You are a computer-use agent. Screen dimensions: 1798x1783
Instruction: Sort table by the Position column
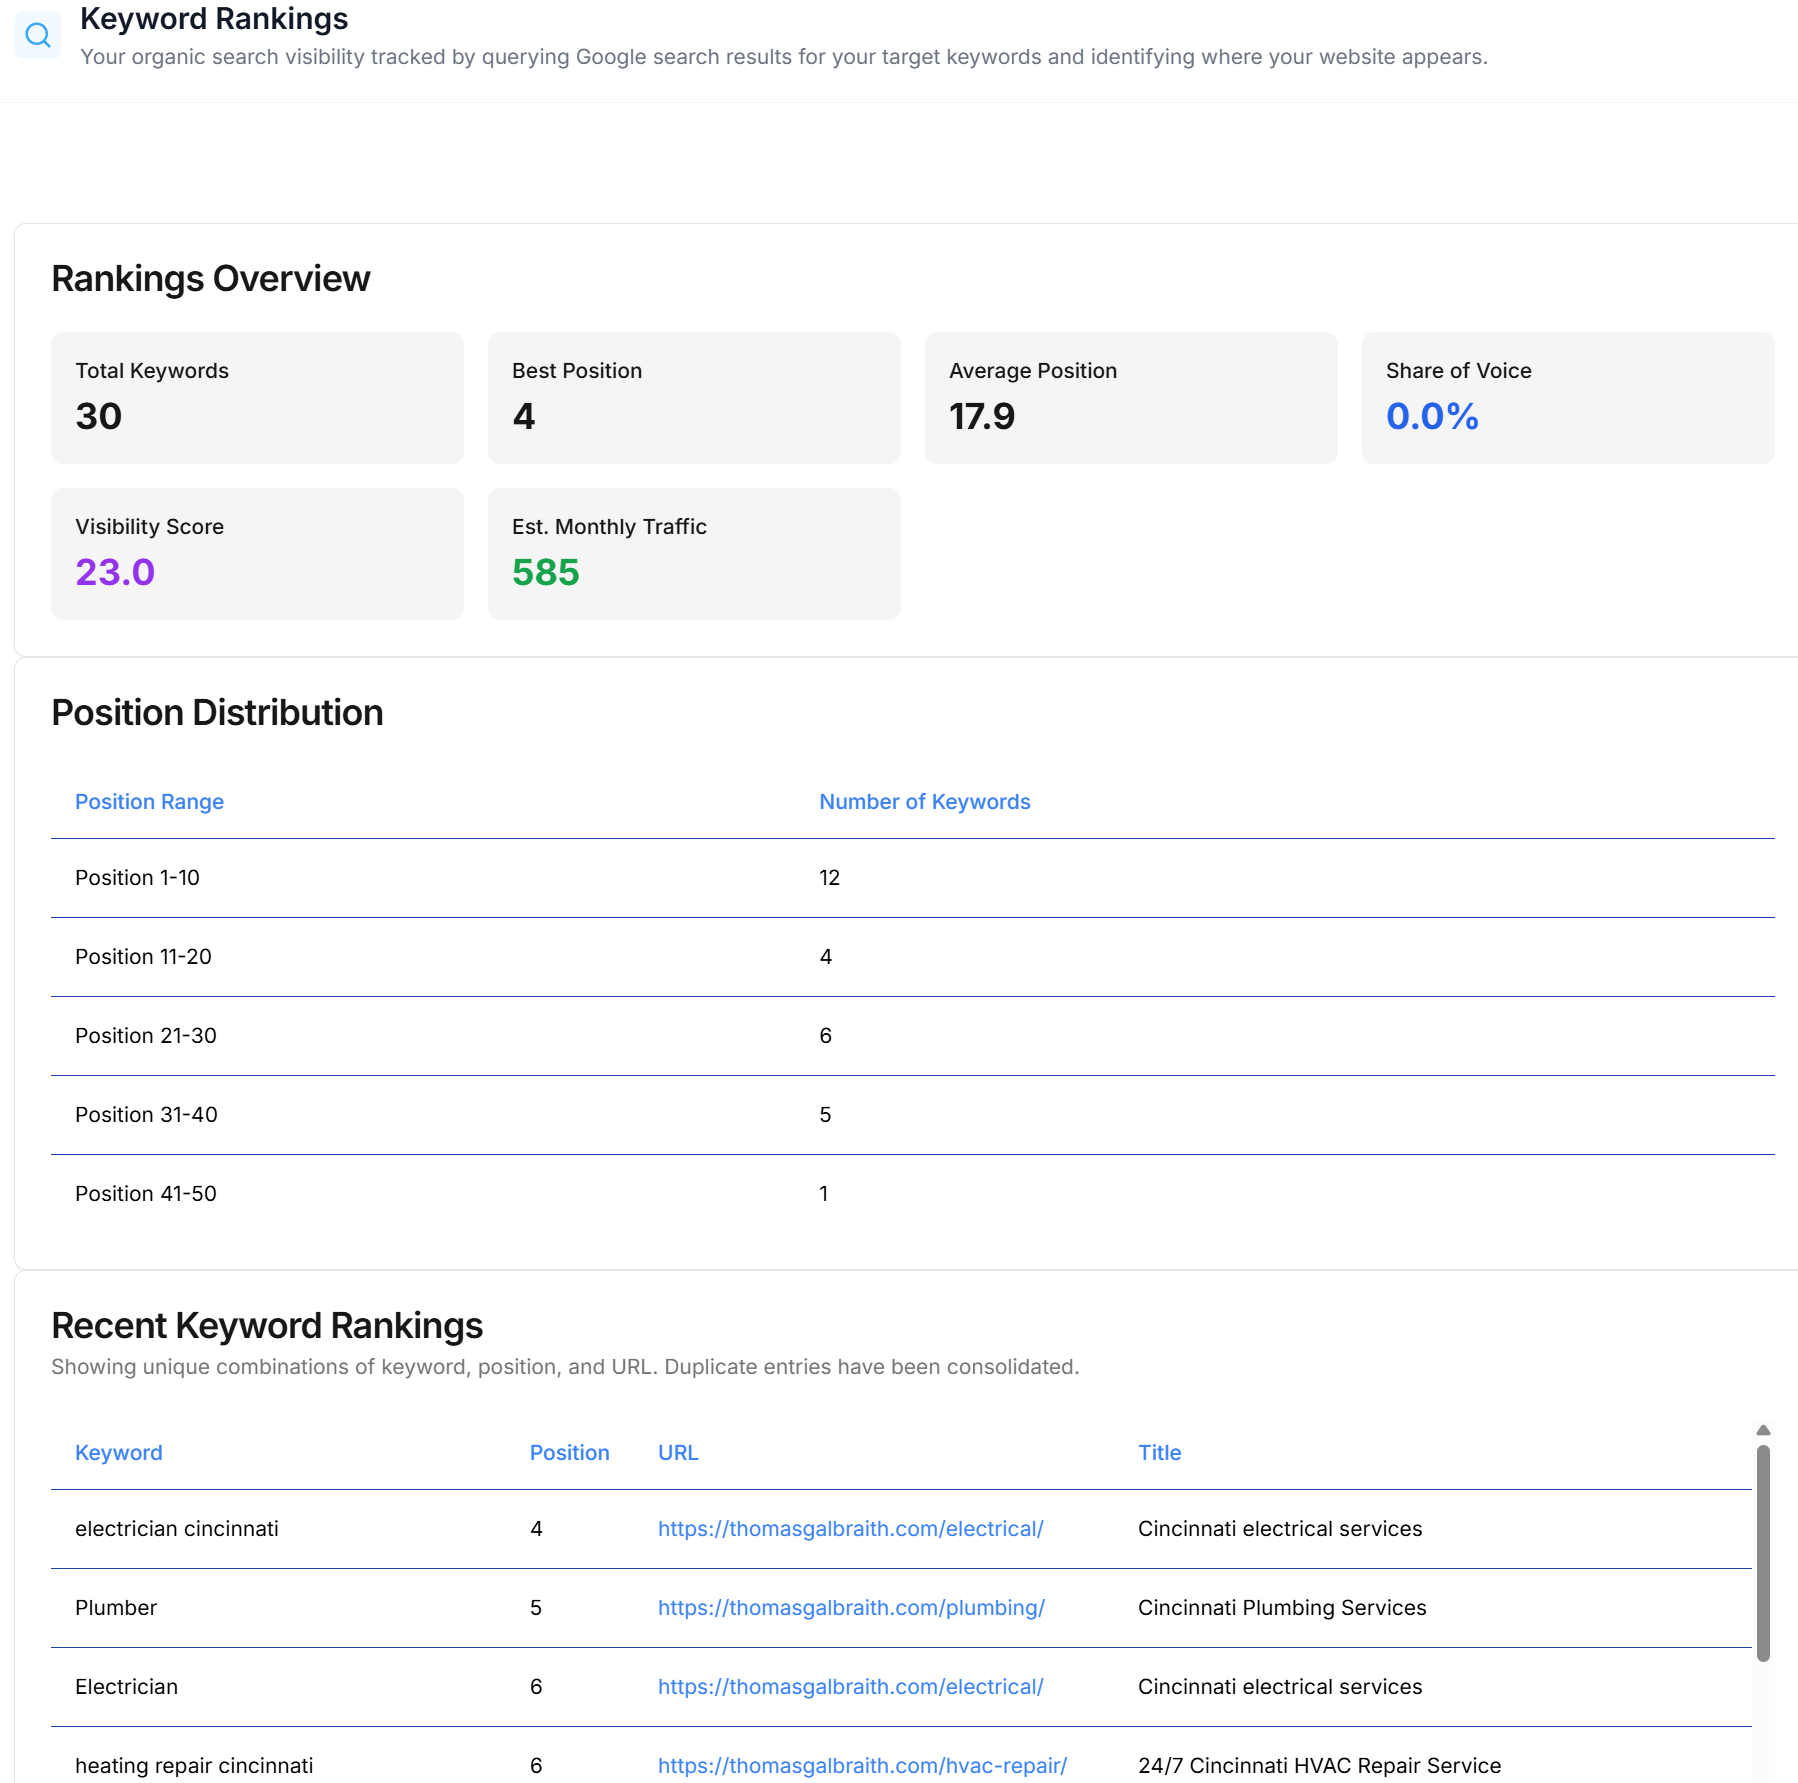tap(569, 1452)
